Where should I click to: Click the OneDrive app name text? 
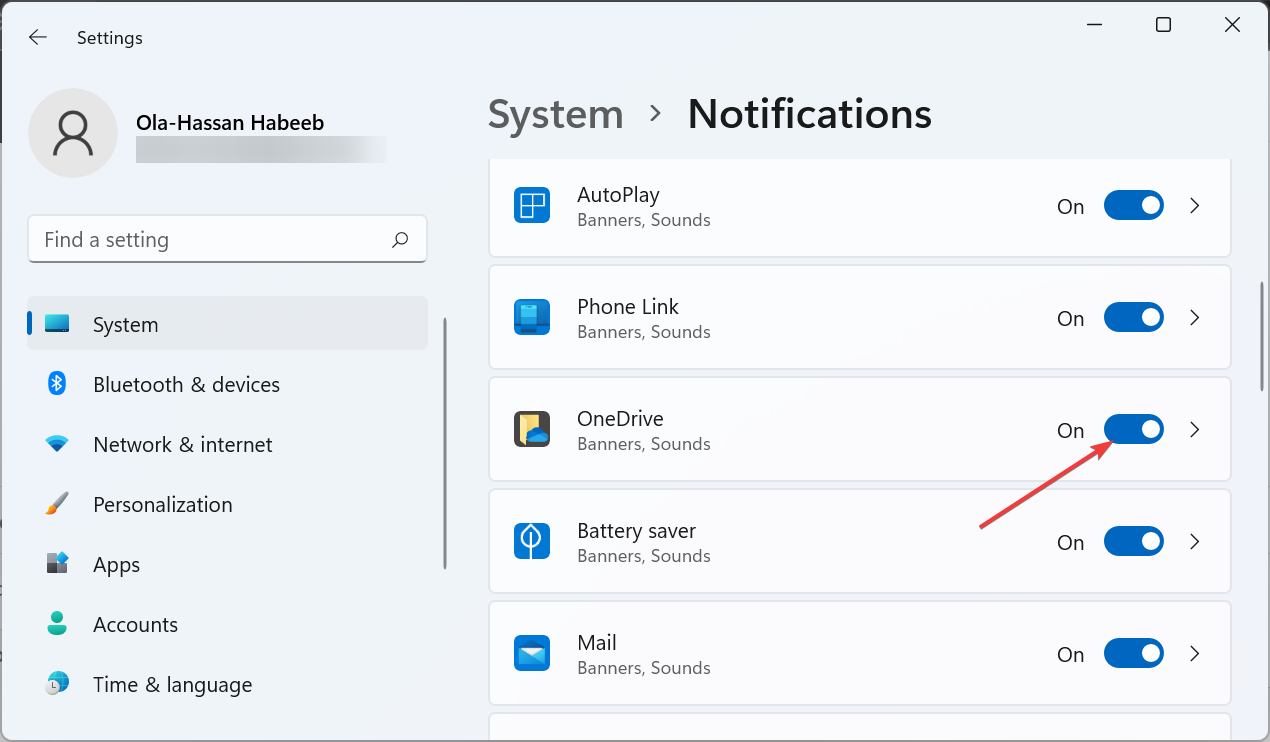[620, 419]
